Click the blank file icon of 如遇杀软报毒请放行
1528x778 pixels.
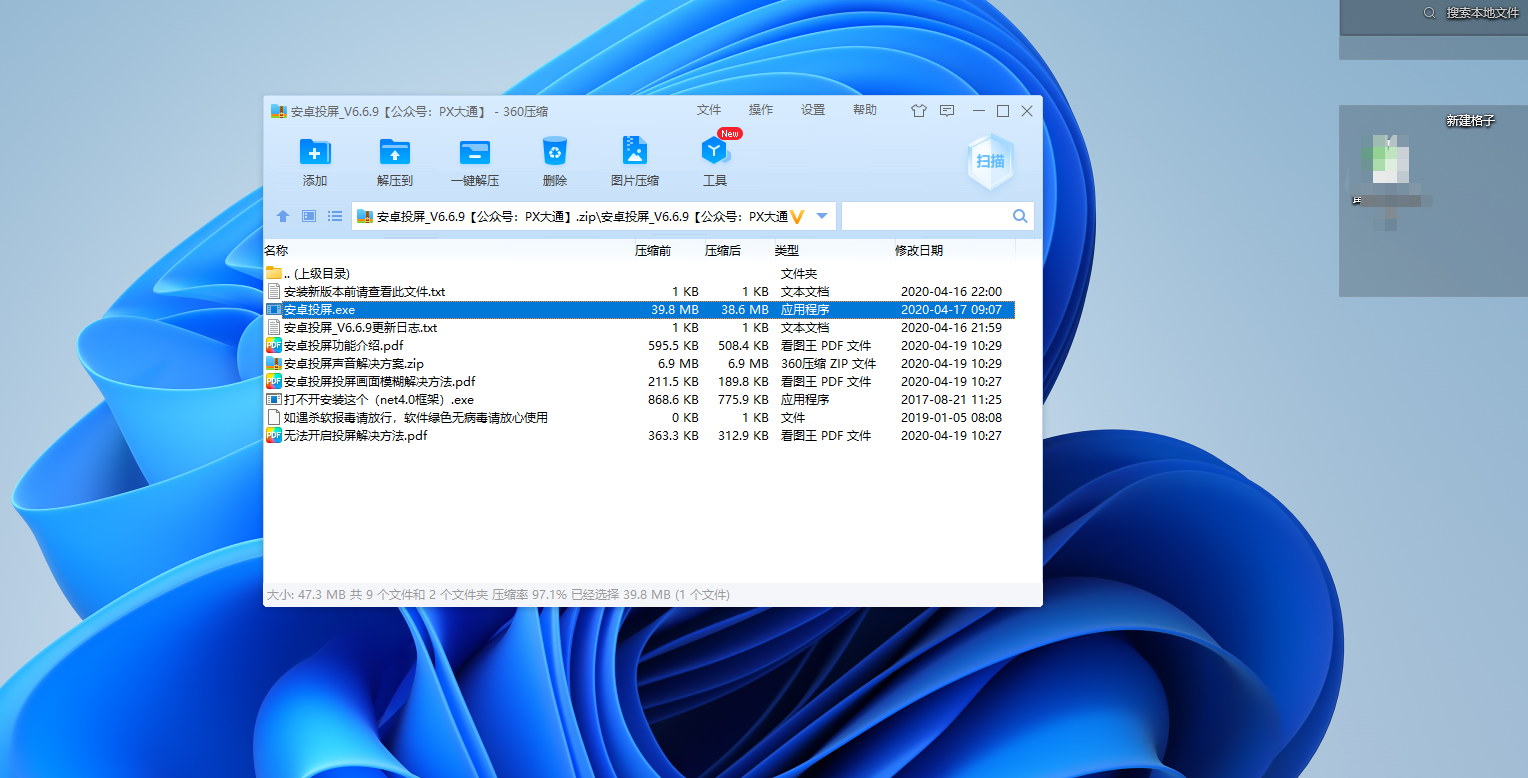274,417
